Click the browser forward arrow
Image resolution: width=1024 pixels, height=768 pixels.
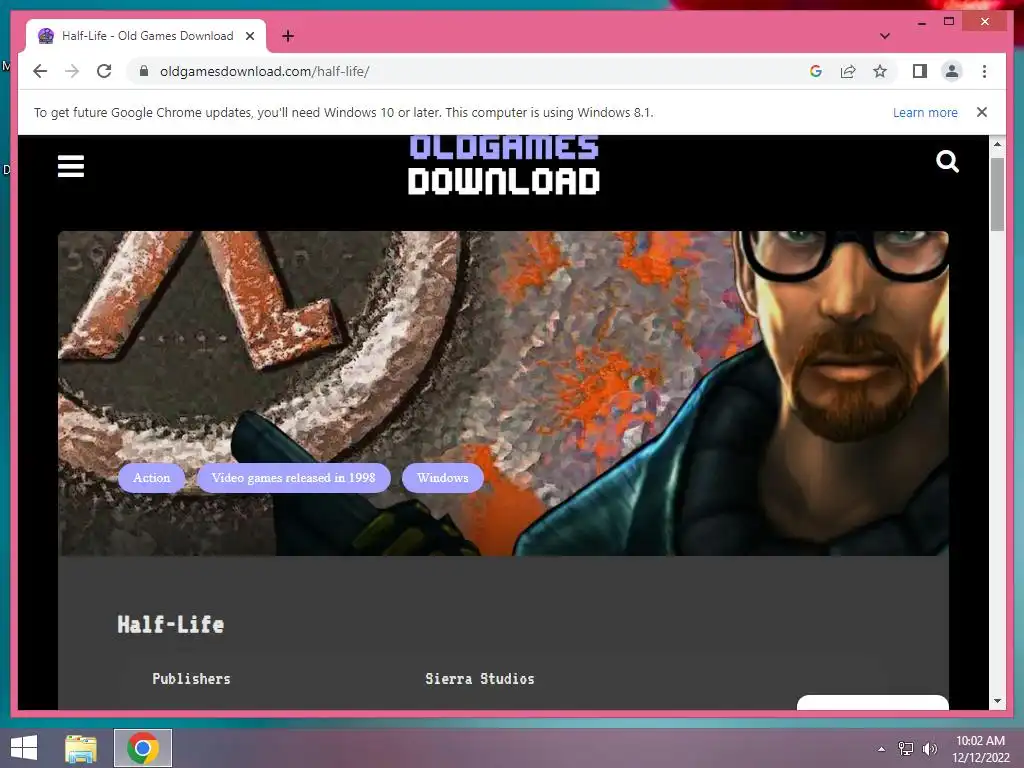[x=72, y=71]
